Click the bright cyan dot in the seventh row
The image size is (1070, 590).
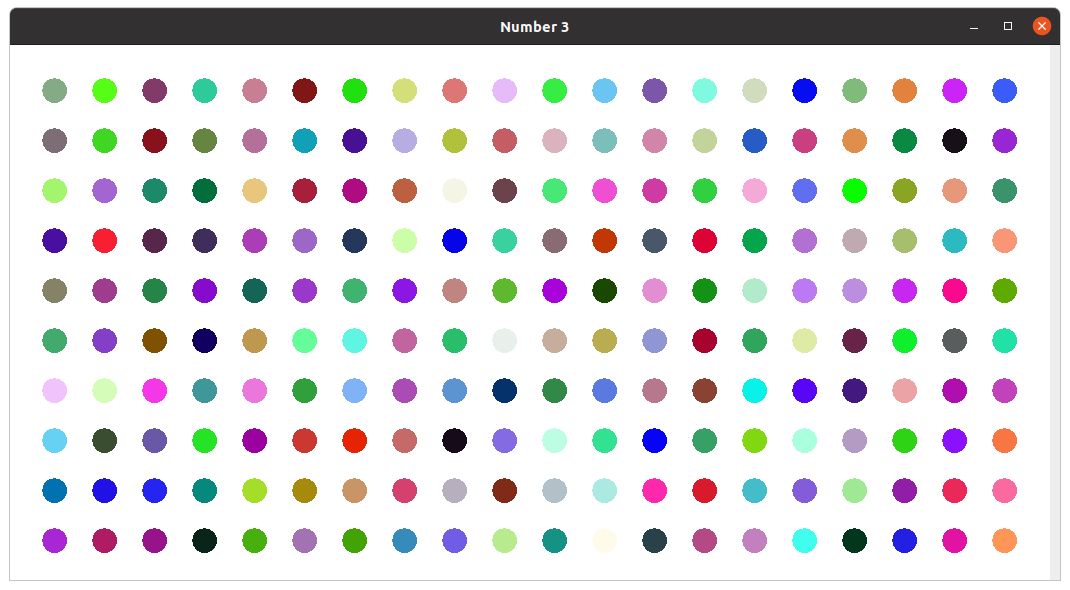click(x=754, y=391)
